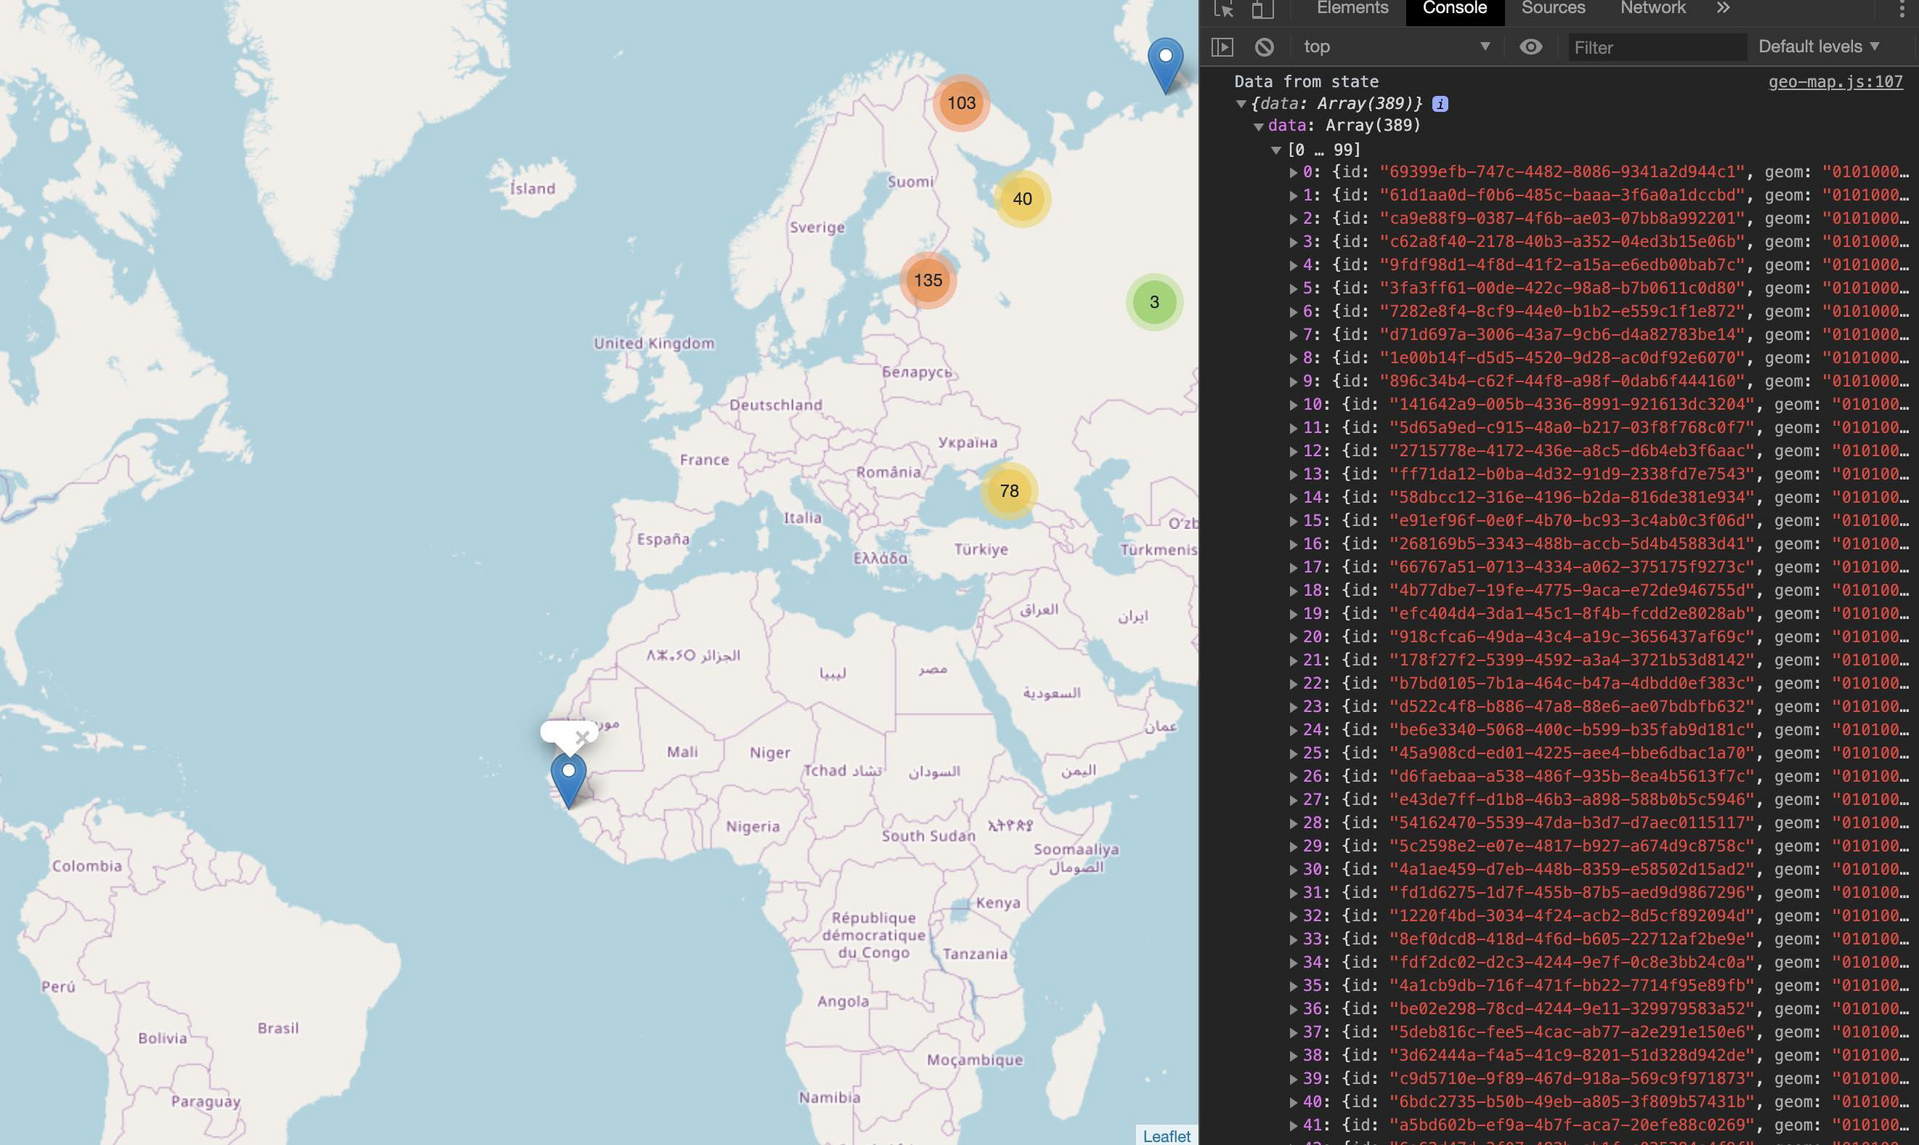Viewport: 1919px width, 1145px height.
Task: Collapse the [0 … 99] range group
Action: 1276,150
